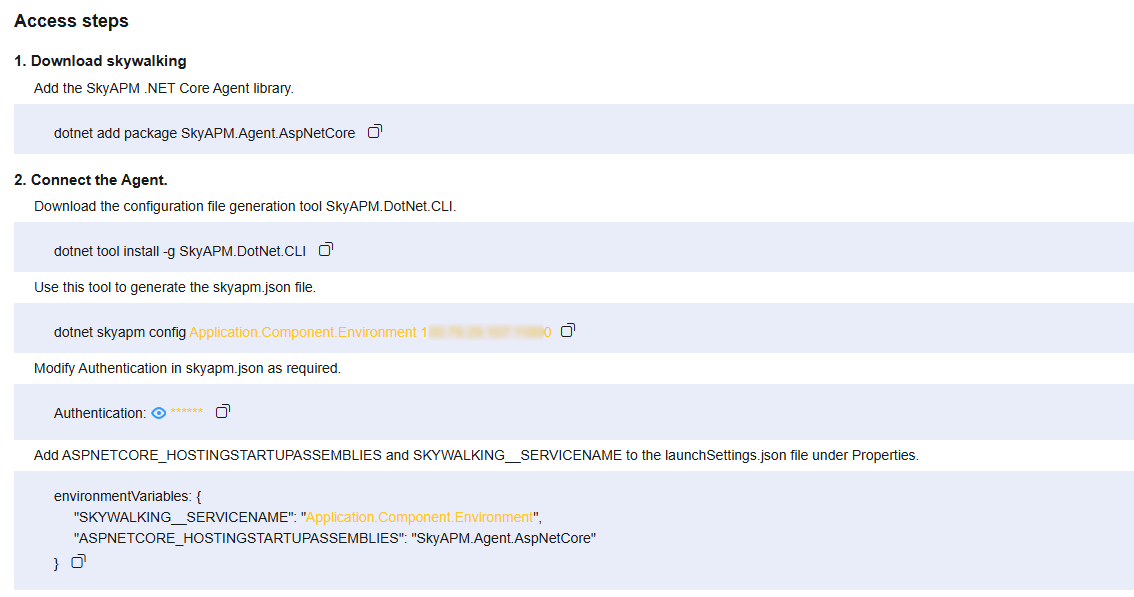Copy the environmentVariables JSON block
1134x597 pixels.
click(78, 562)
